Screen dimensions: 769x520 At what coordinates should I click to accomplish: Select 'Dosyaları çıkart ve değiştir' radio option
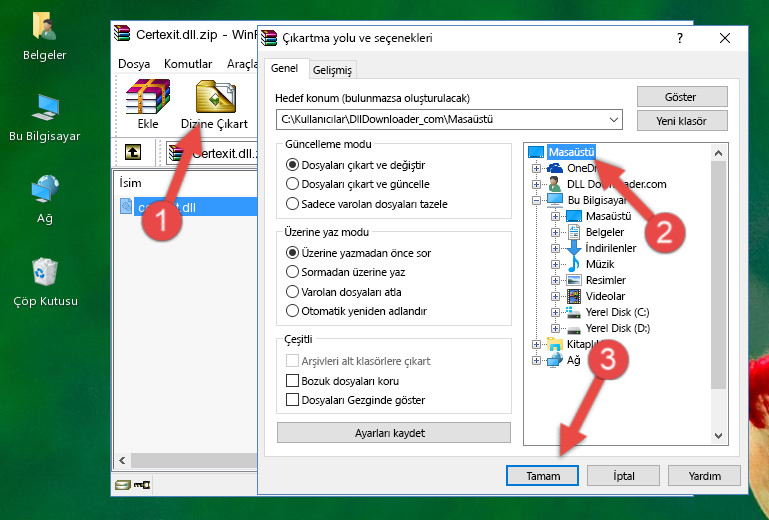[355, 165]
